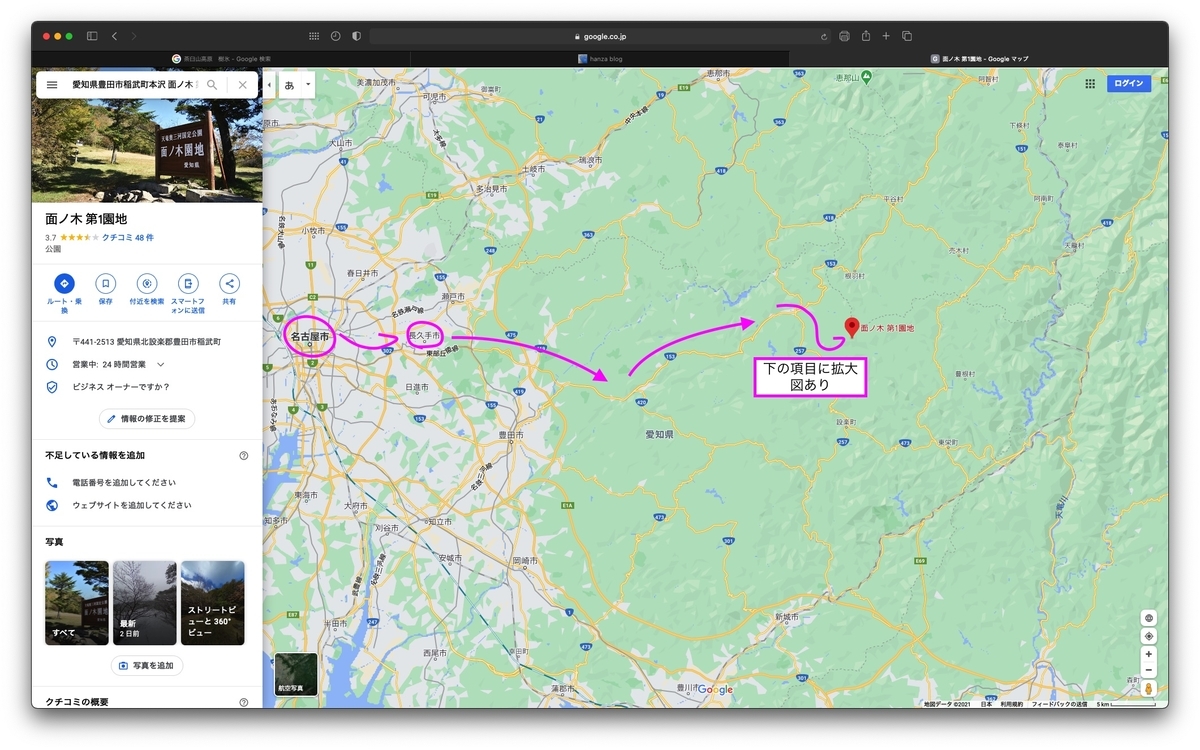Expand the 営業中 24時間営業 hours chevron
The height and width of the screenshot is (750, 1200).
160,364
